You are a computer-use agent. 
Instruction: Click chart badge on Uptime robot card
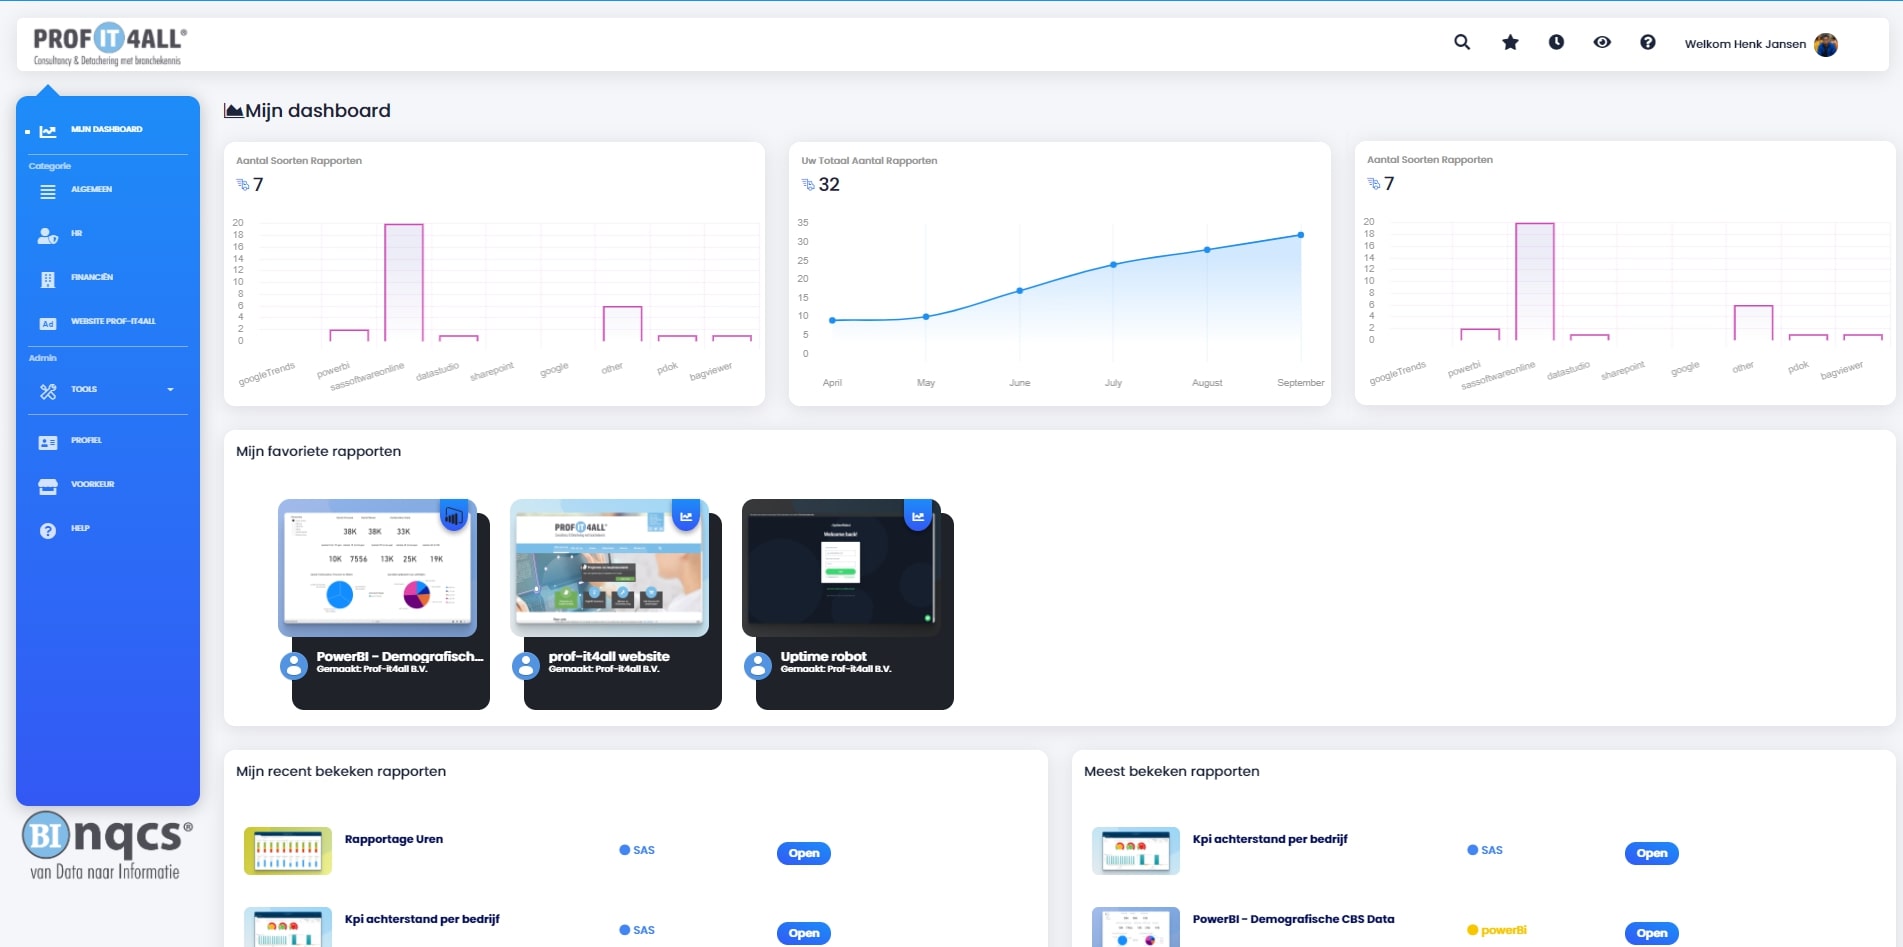[918, 516]
